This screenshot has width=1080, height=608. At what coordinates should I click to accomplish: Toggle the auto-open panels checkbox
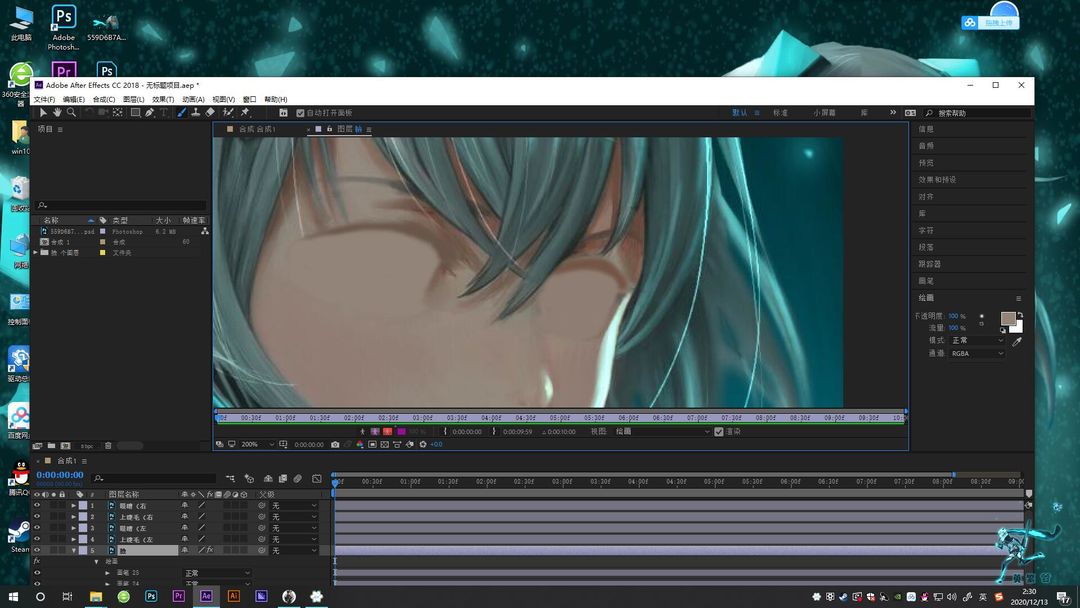point(300,113)
